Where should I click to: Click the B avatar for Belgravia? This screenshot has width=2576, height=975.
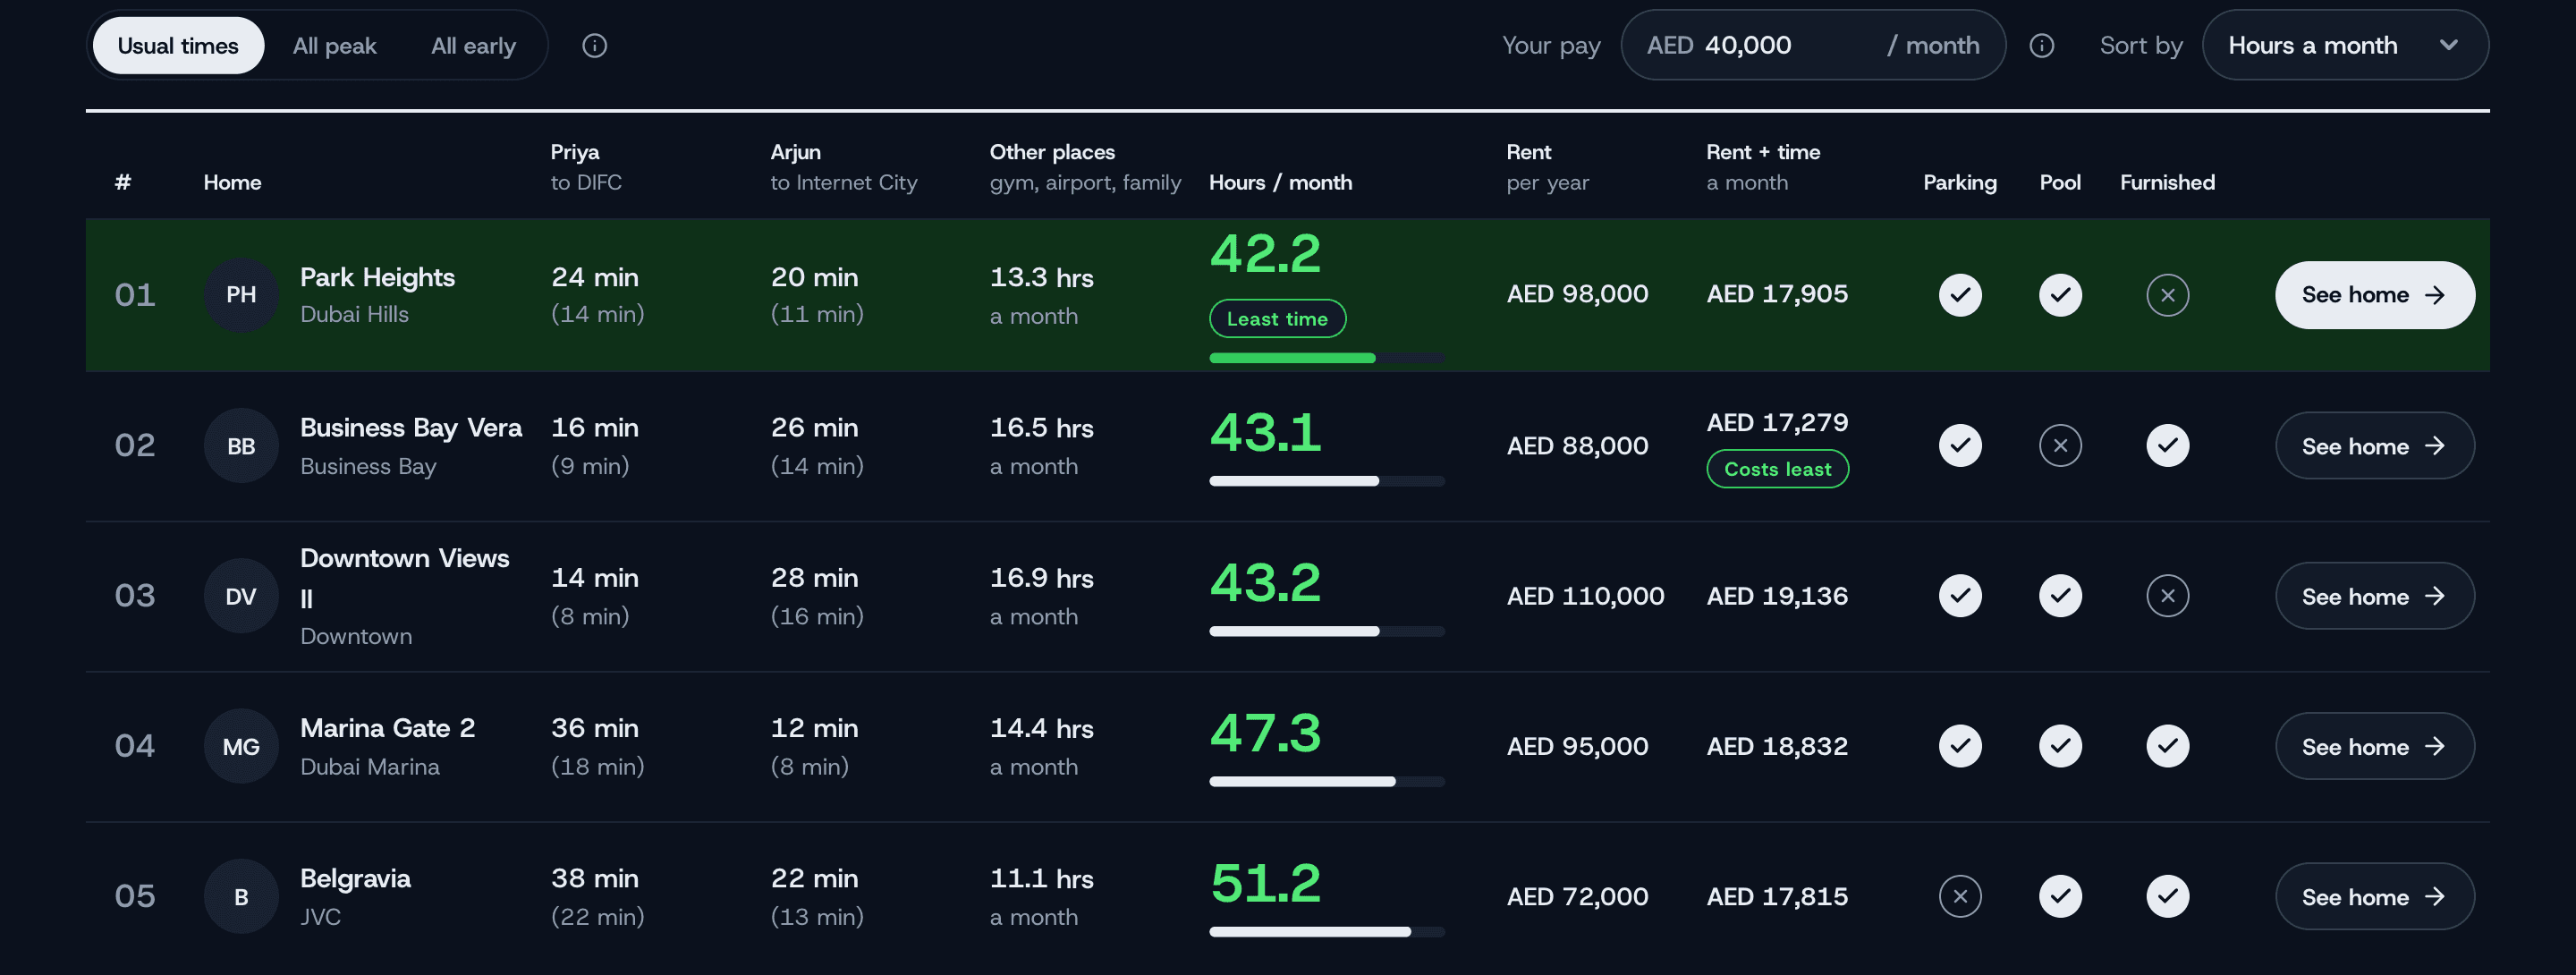pyautogui.click(x=241, y=896)
